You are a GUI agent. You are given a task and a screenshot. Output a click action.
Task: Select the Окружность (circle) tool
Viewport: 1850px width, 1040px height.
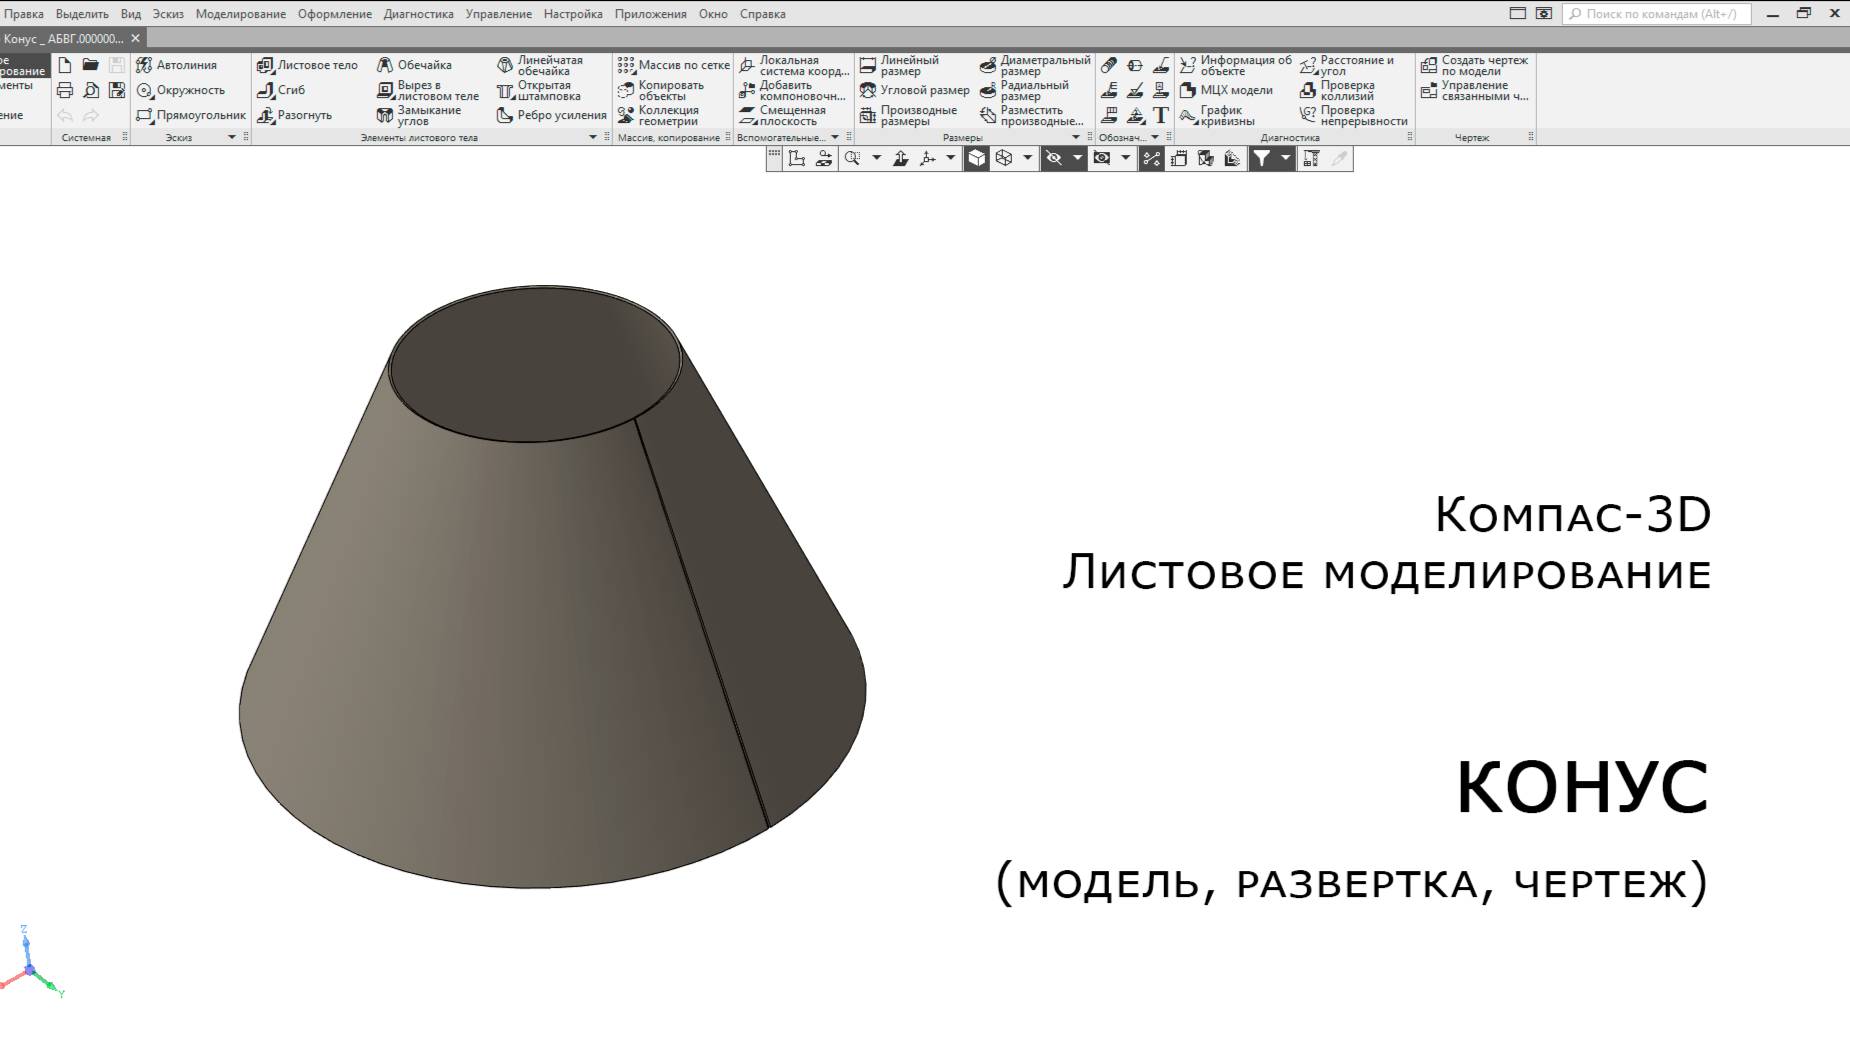[180, 90]
